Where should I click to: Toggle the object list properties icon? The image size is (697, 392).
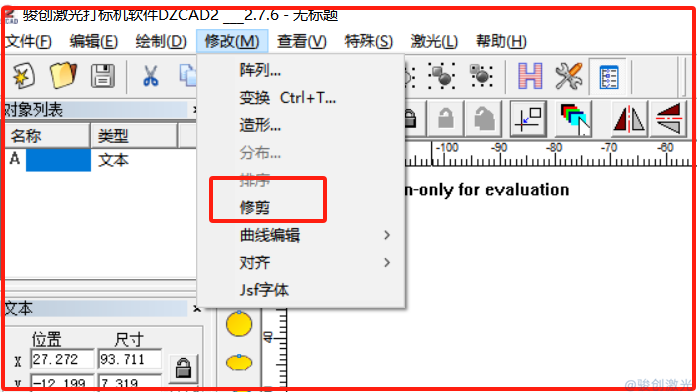click(x=608, y=76)
